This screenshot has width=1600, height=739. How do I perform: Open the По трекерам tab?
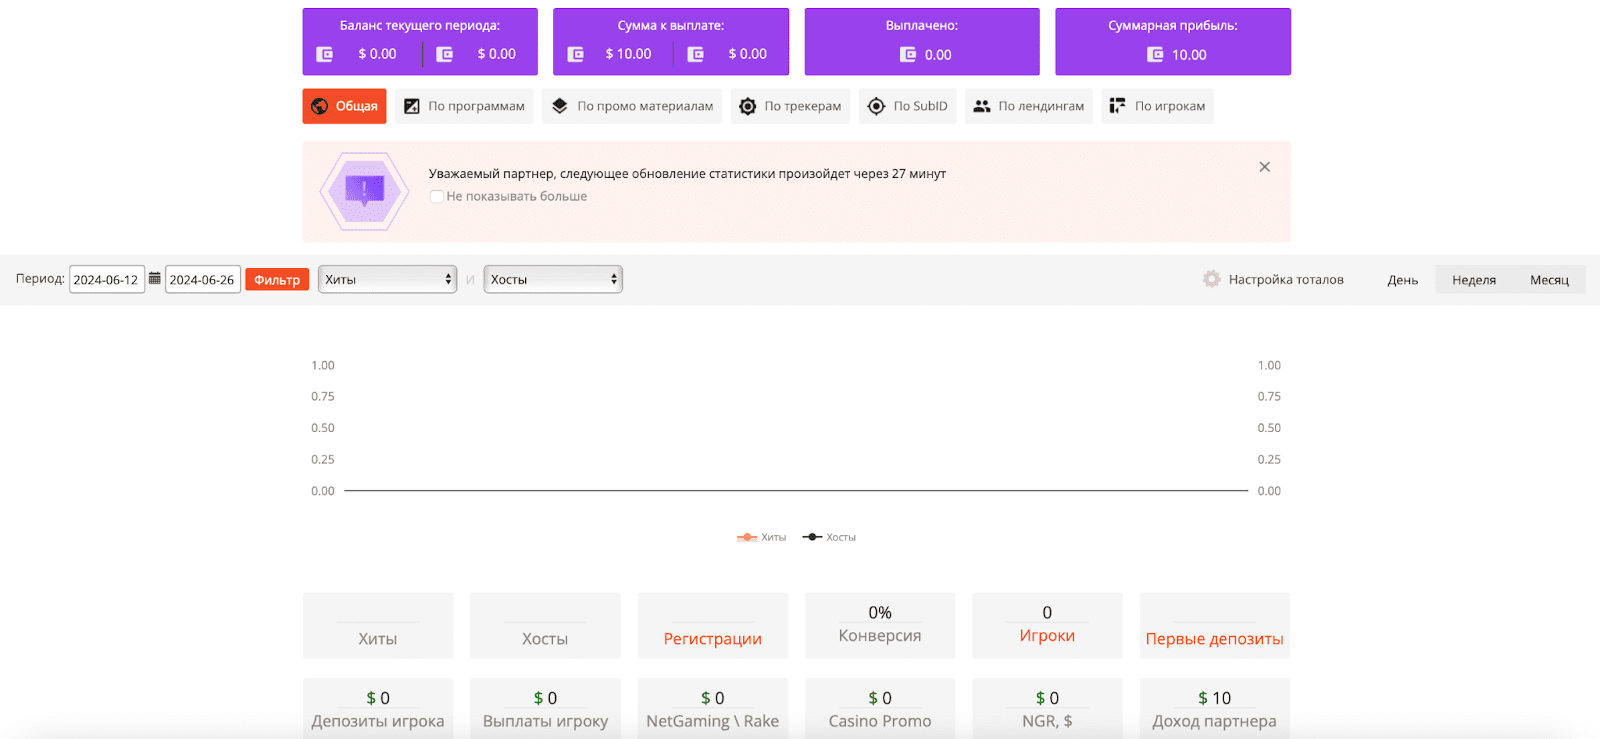pos(790,106)
